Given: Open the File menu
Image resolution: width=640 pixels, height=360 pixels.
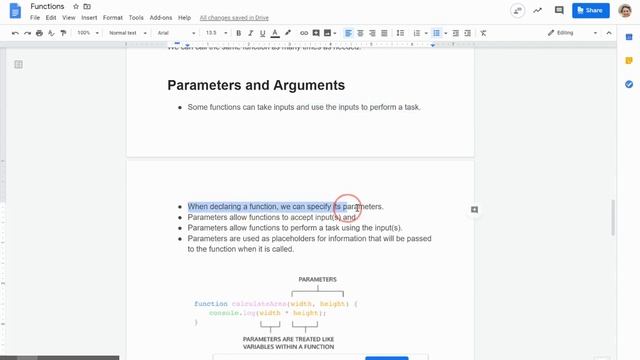Looking at the screenshot, I should click(35, 18).
